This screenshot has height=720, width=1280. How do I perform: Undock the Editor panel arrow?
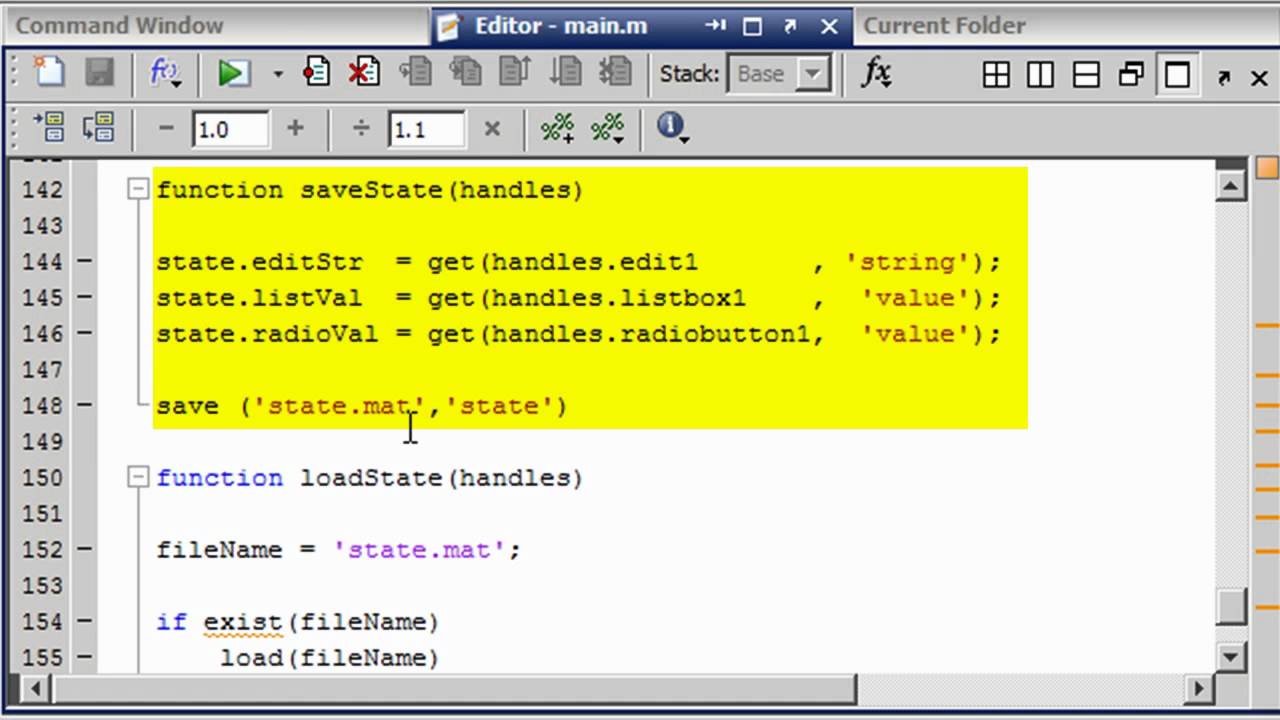click(x=790, y=27)
